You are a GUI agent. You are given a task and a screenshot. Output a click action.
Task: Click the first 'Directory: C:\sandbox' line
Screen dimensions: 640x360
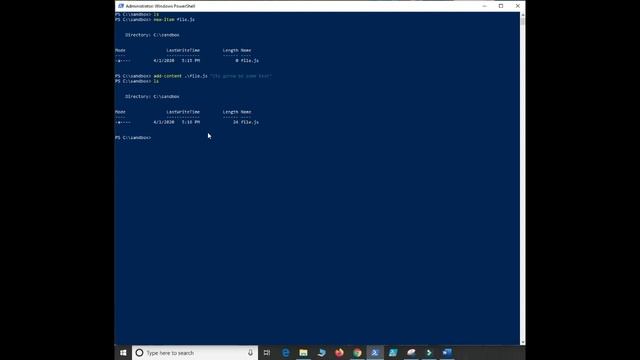[152, 35]
